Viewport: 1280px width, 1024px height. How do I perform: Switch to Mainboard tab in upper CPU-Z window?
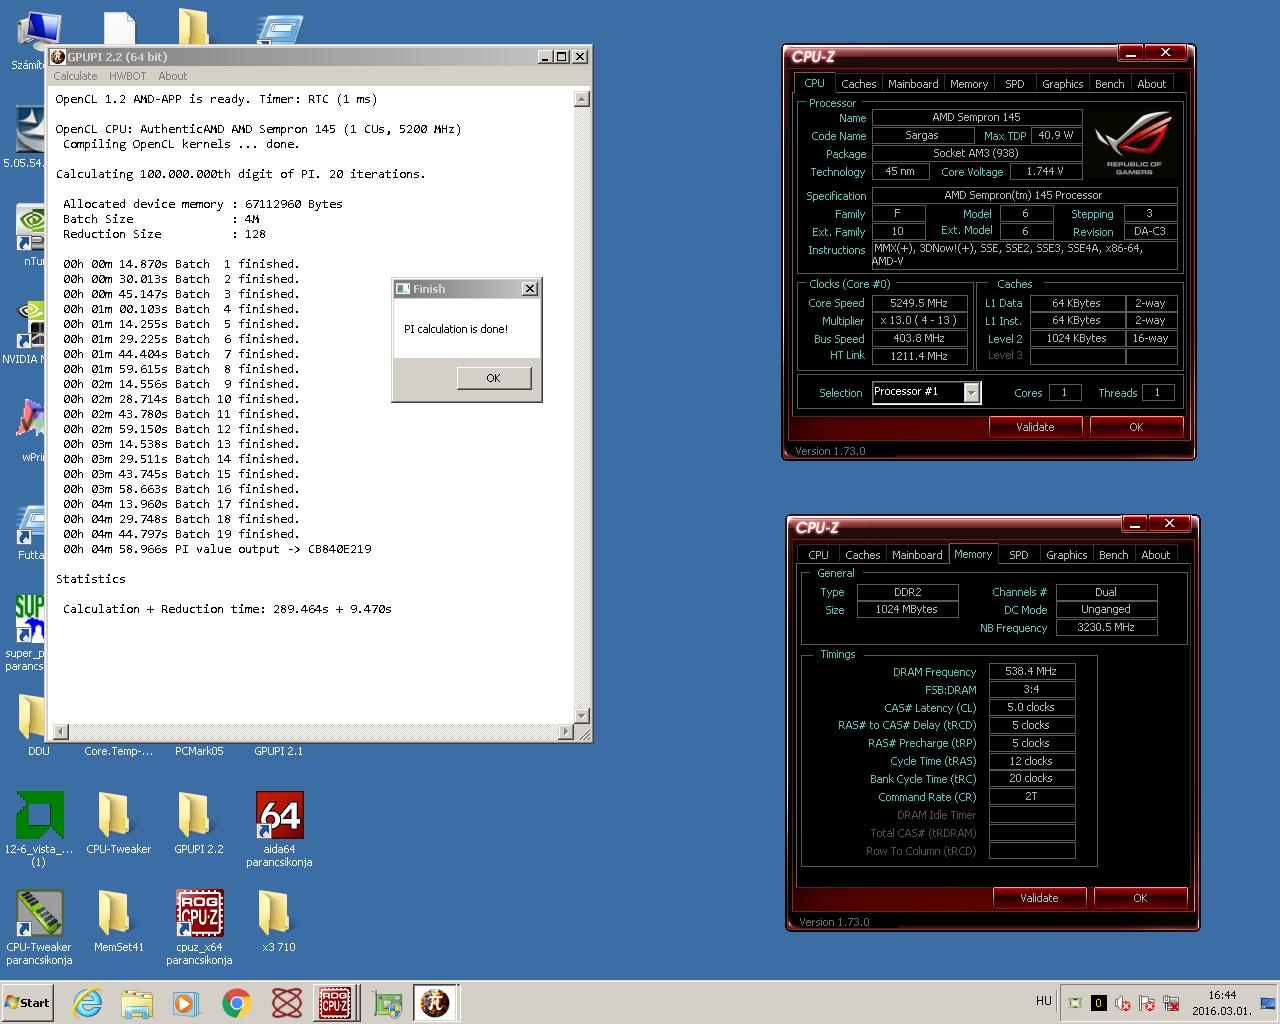pyautogui.click(x=913, y=84)
